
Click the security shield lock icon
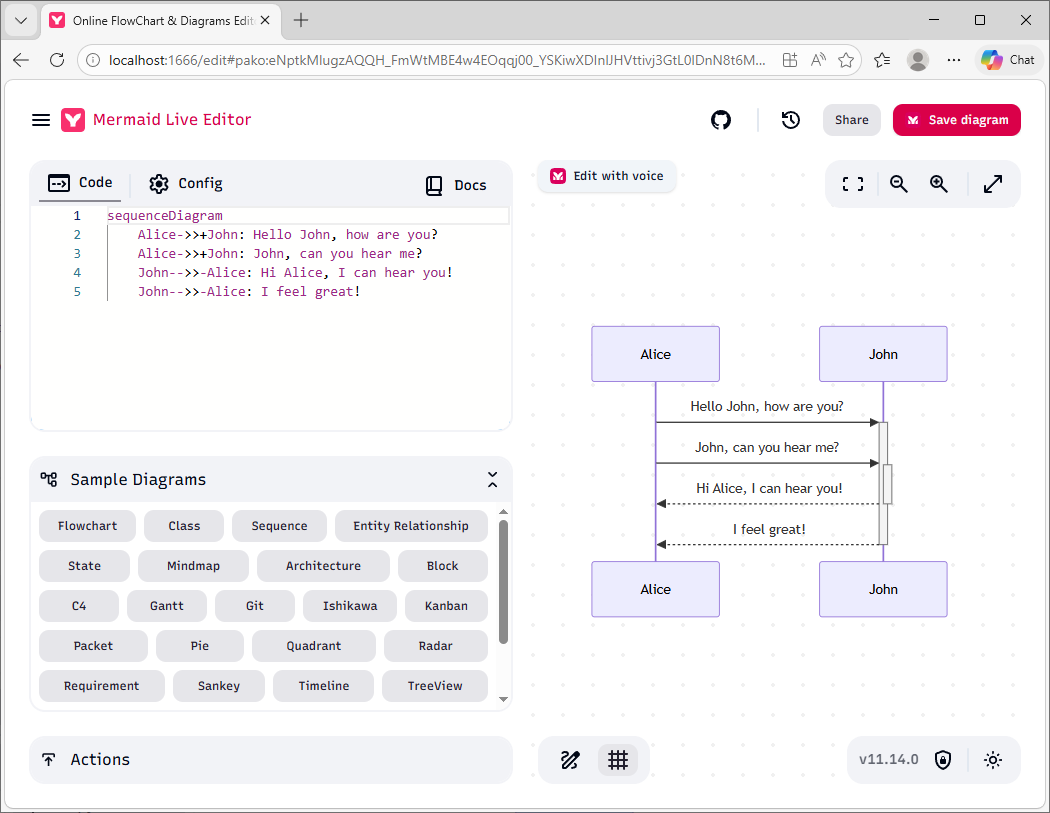[x=943, y=760]
